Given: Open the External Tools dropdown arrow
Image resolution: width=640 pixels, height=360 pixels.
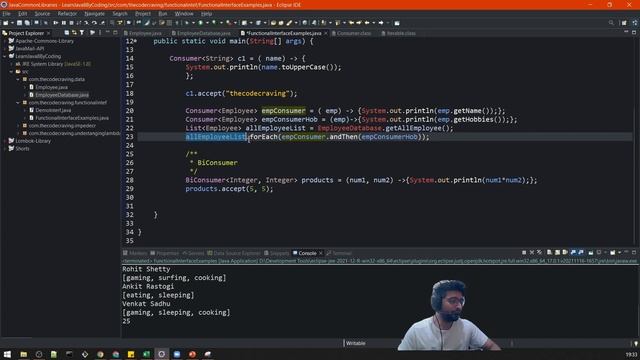Looking at the screenshot, I should [235, 23].
